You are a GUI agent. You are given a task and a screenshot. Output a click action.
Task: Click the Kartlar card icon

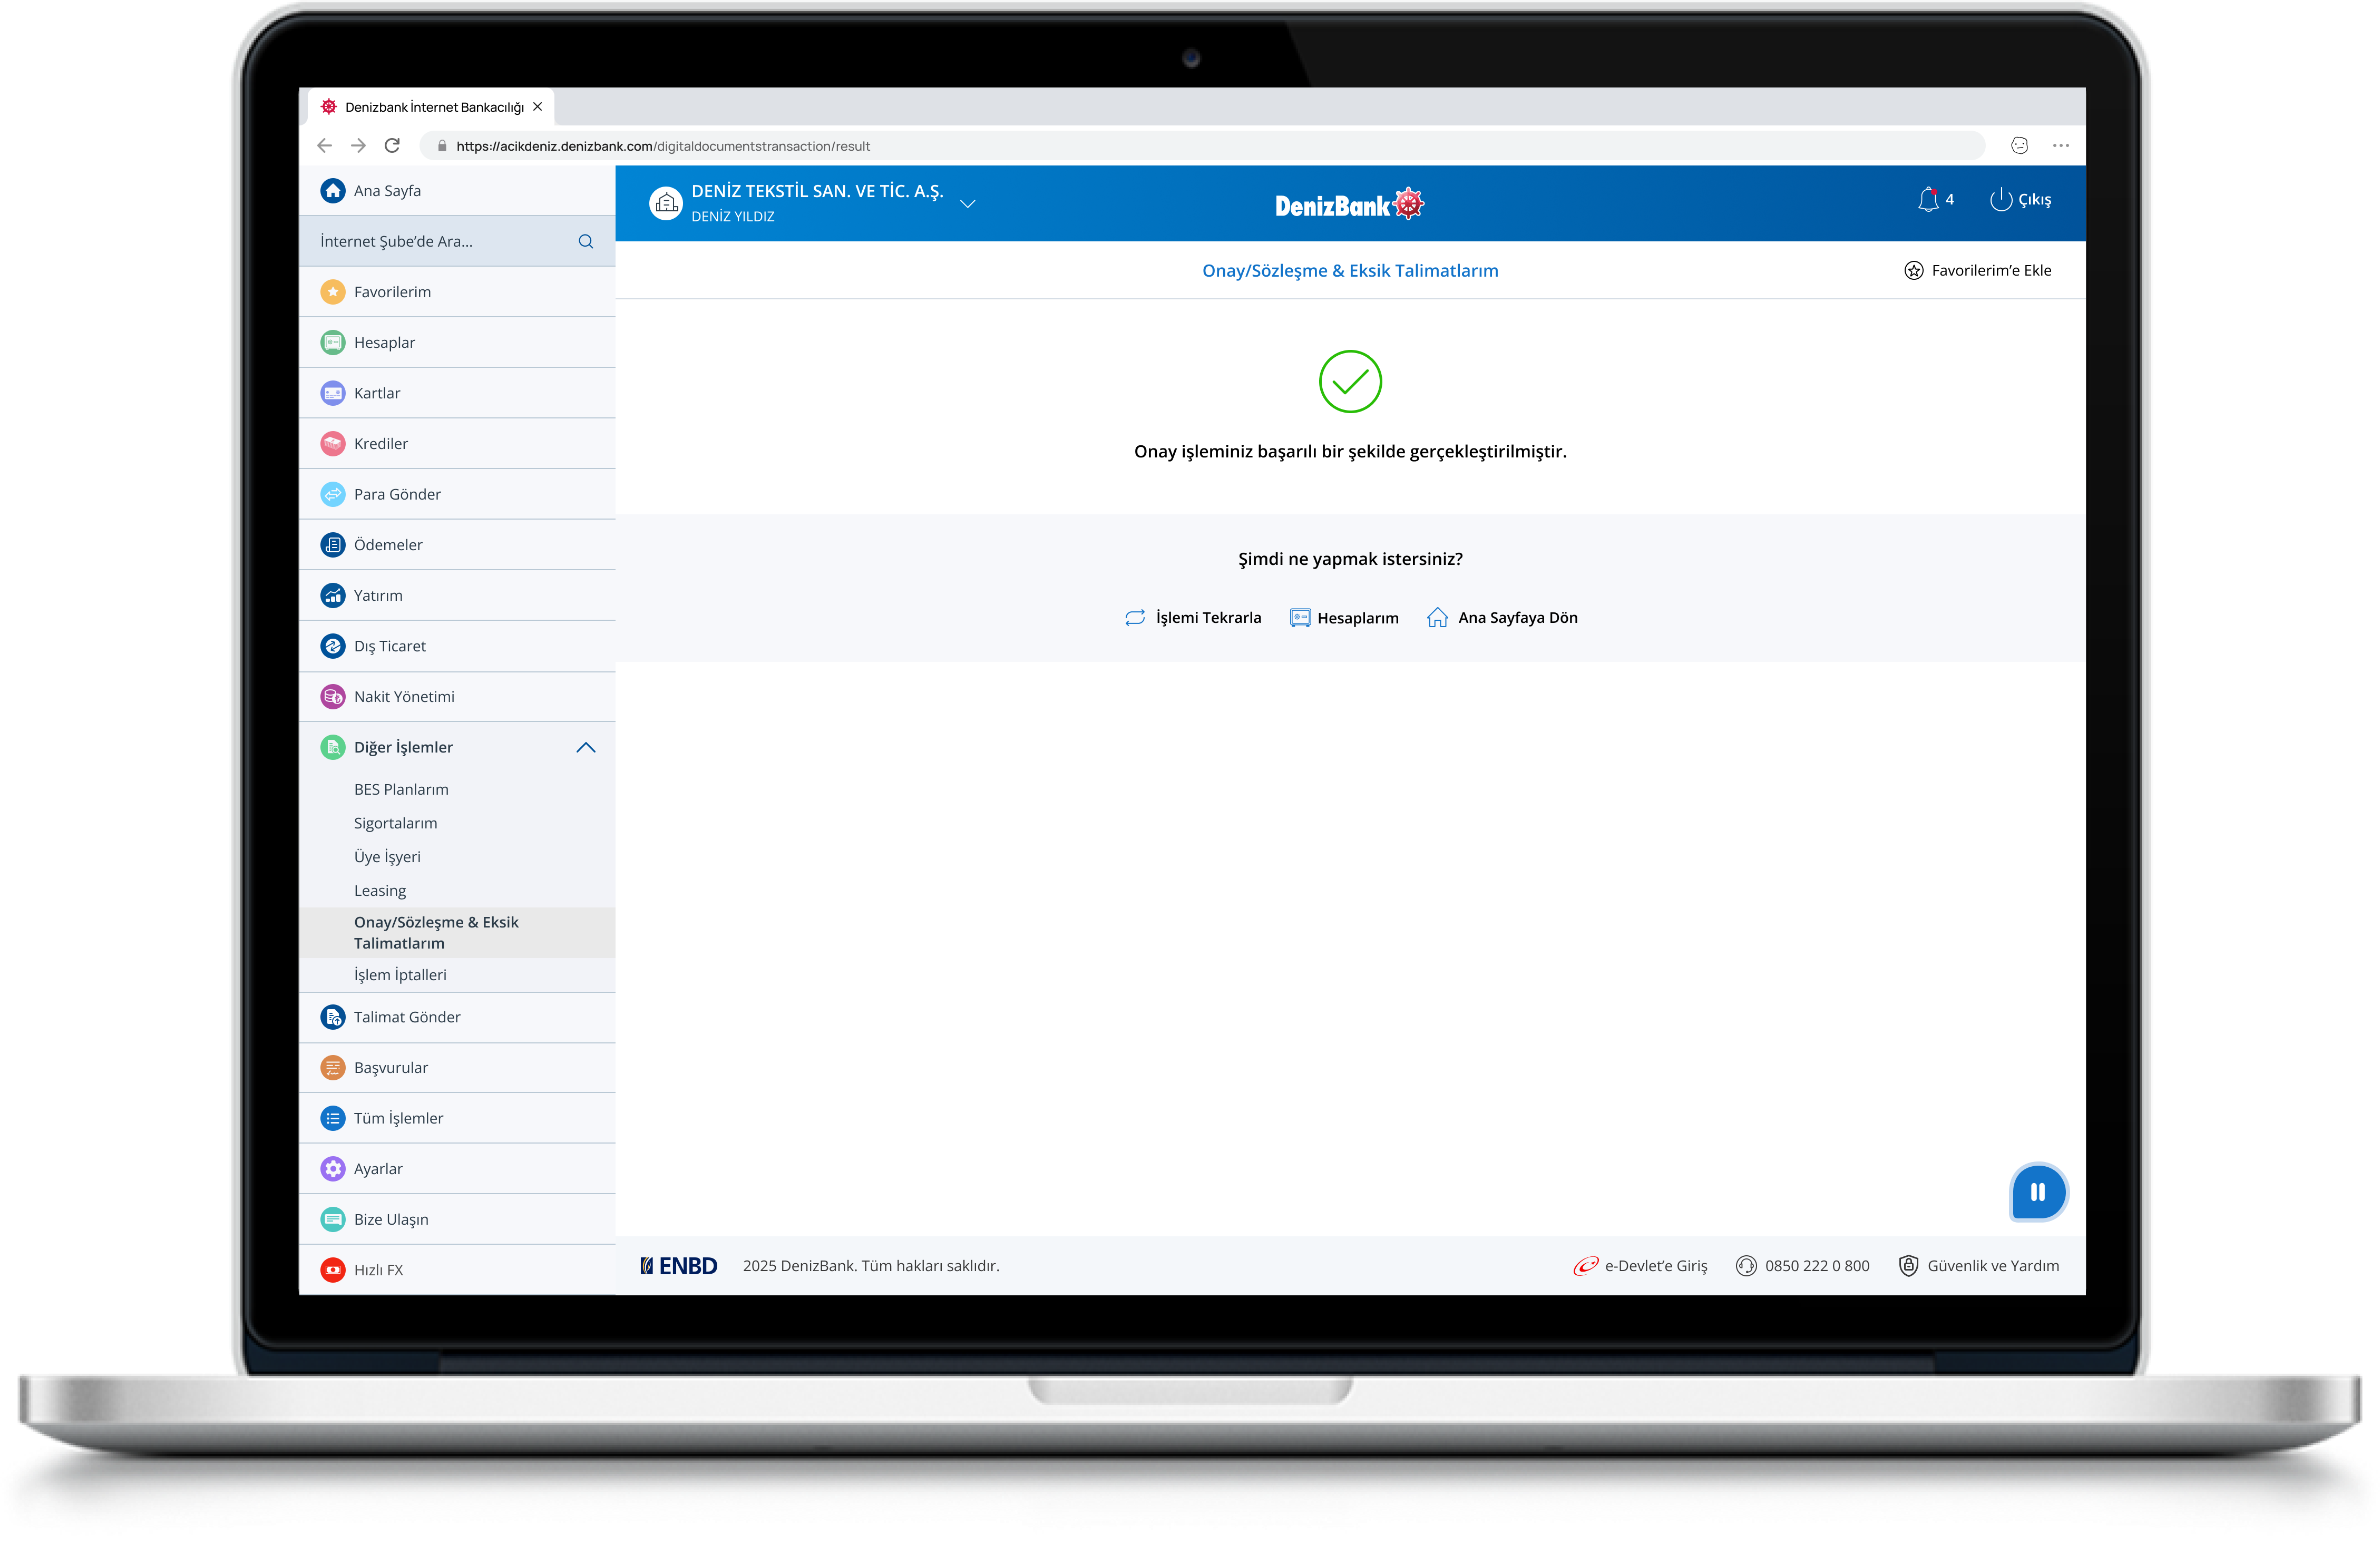coord(333,393)
